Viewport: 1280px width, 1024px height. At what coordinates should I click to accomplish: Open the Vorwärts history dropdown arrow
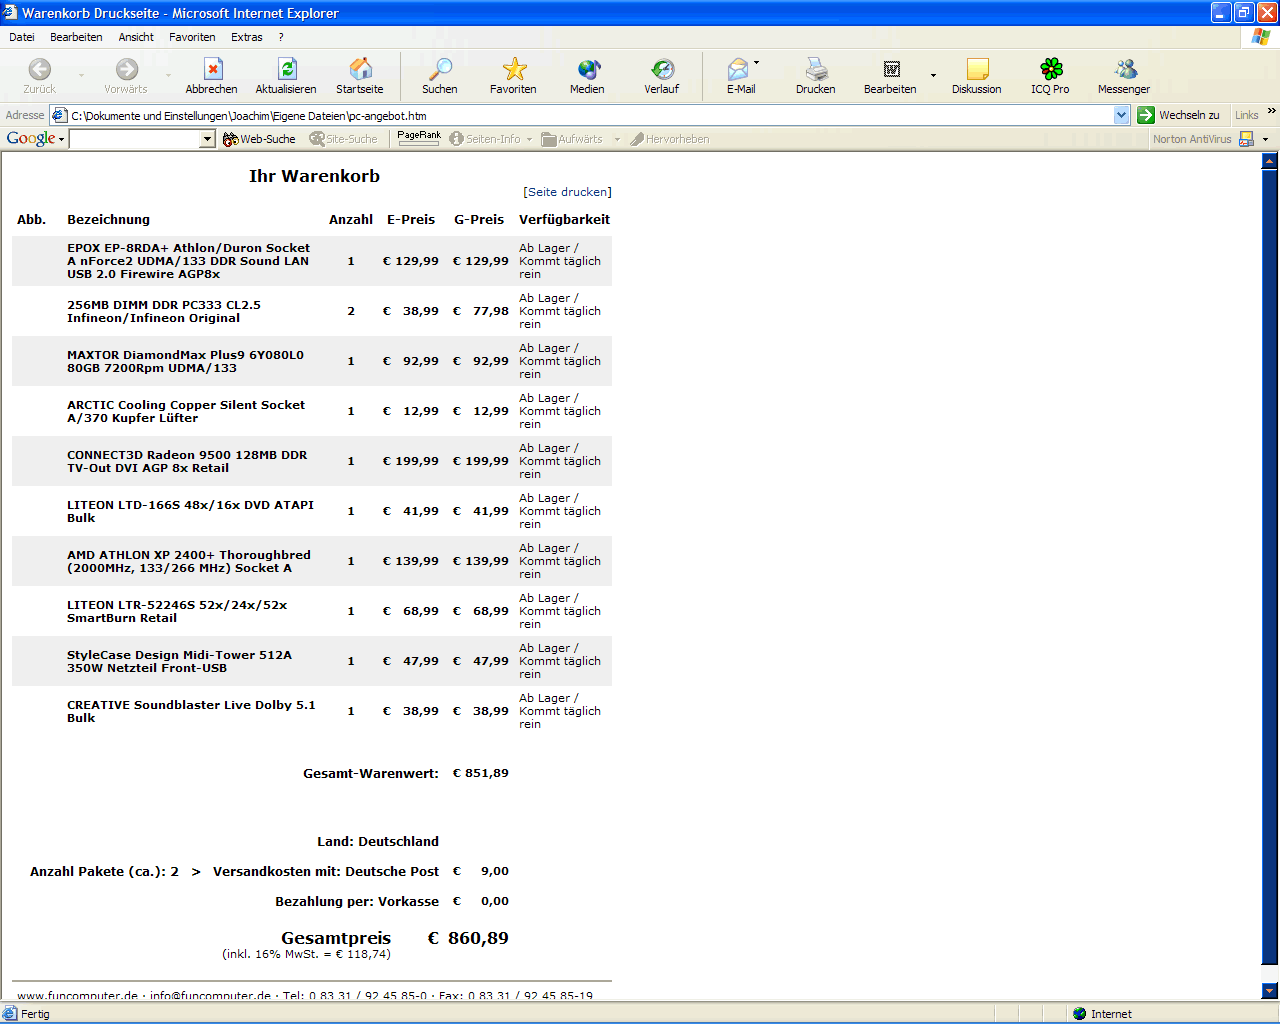click(x=168, y=75)
